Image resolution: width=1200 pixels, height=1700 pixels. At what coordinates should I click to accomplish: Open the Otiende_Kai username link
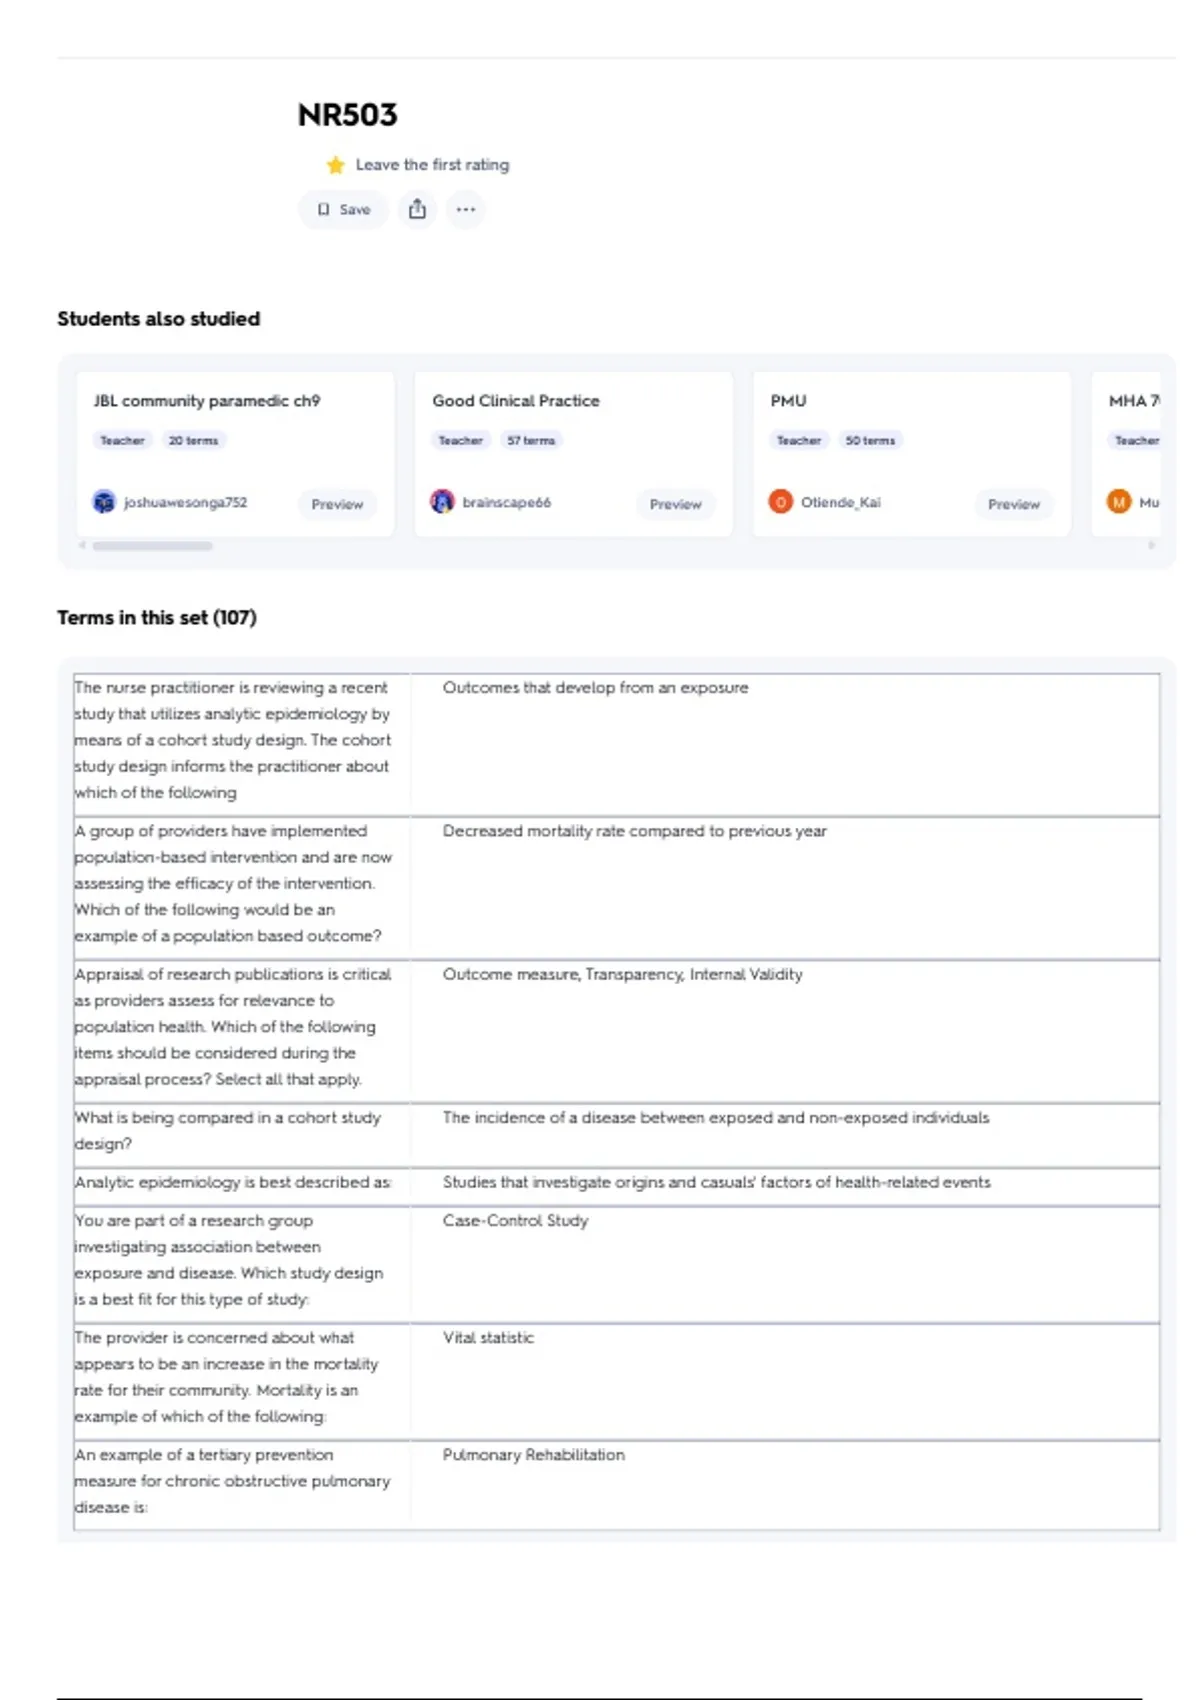click(840, 502)
